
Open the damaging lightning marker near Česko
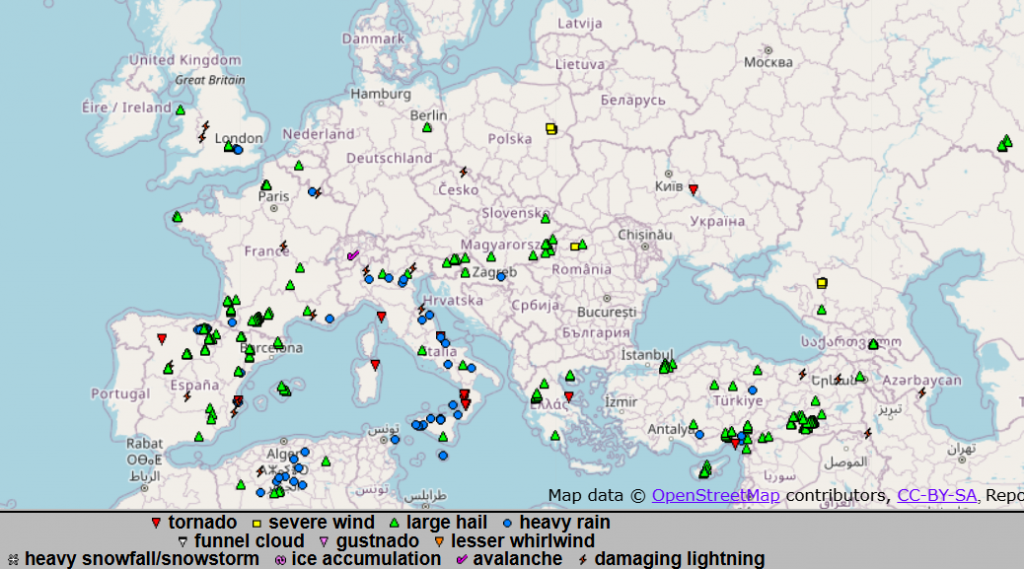click(462, 172)
